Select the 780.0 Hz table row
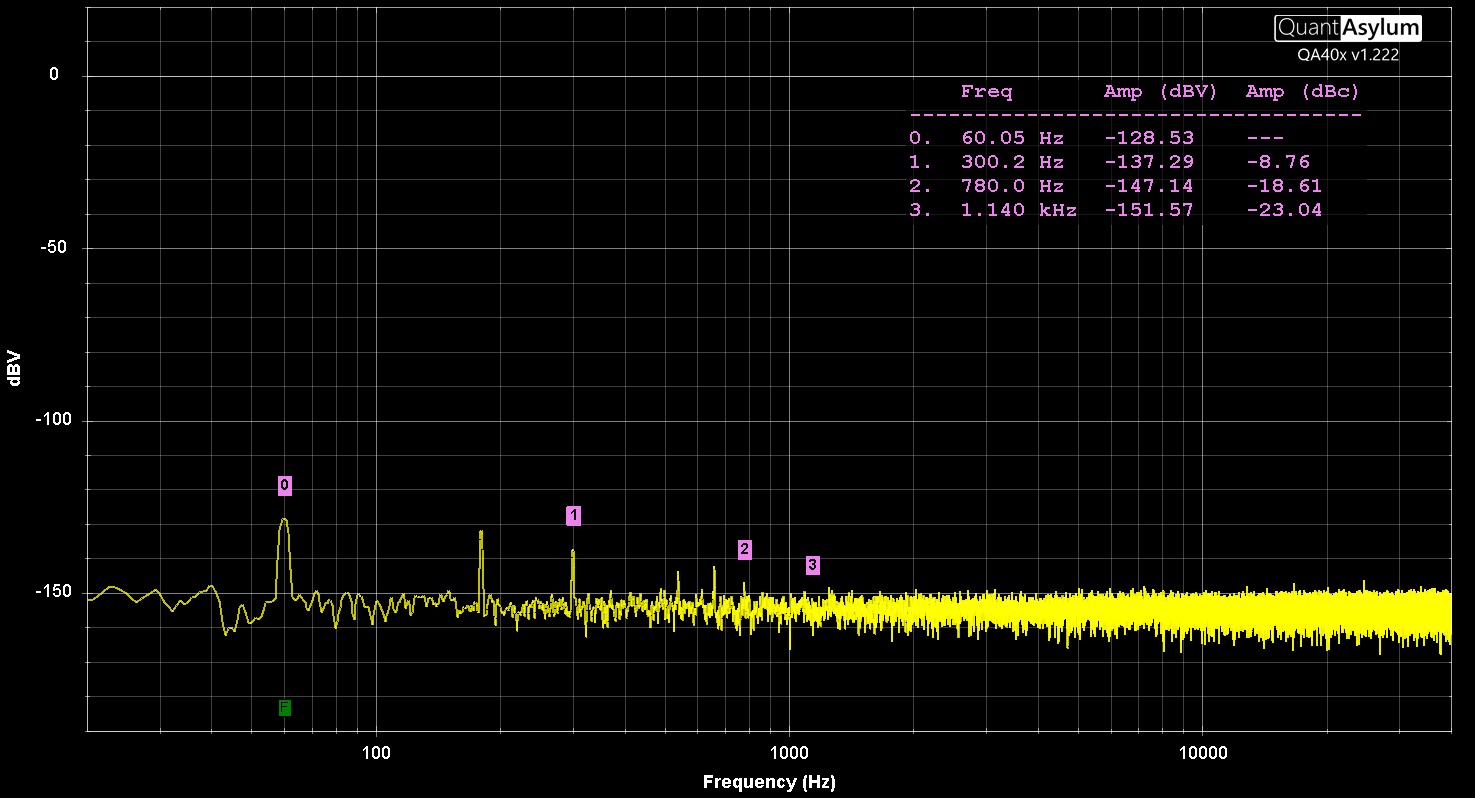This screenshot has width=1475, height=798. (1134, 186)
